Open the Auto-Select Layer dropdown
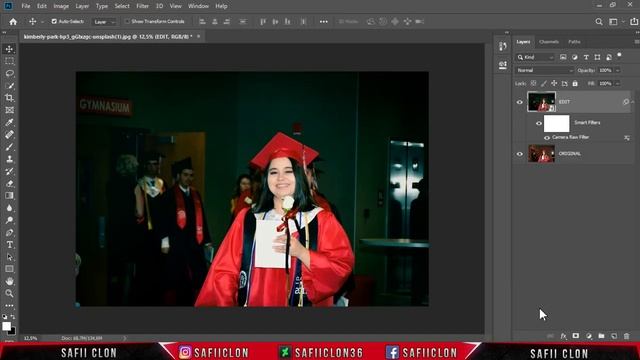 click(x=104, y=22)
